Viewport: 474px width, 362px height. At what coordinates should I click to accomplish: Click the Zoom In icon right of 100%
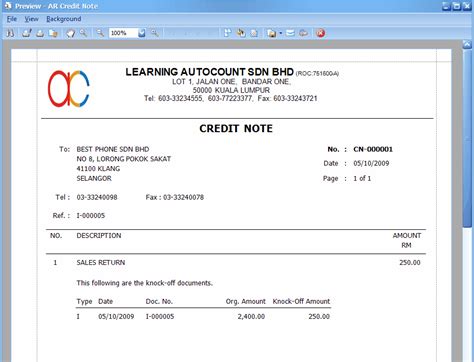click(154, 33)
